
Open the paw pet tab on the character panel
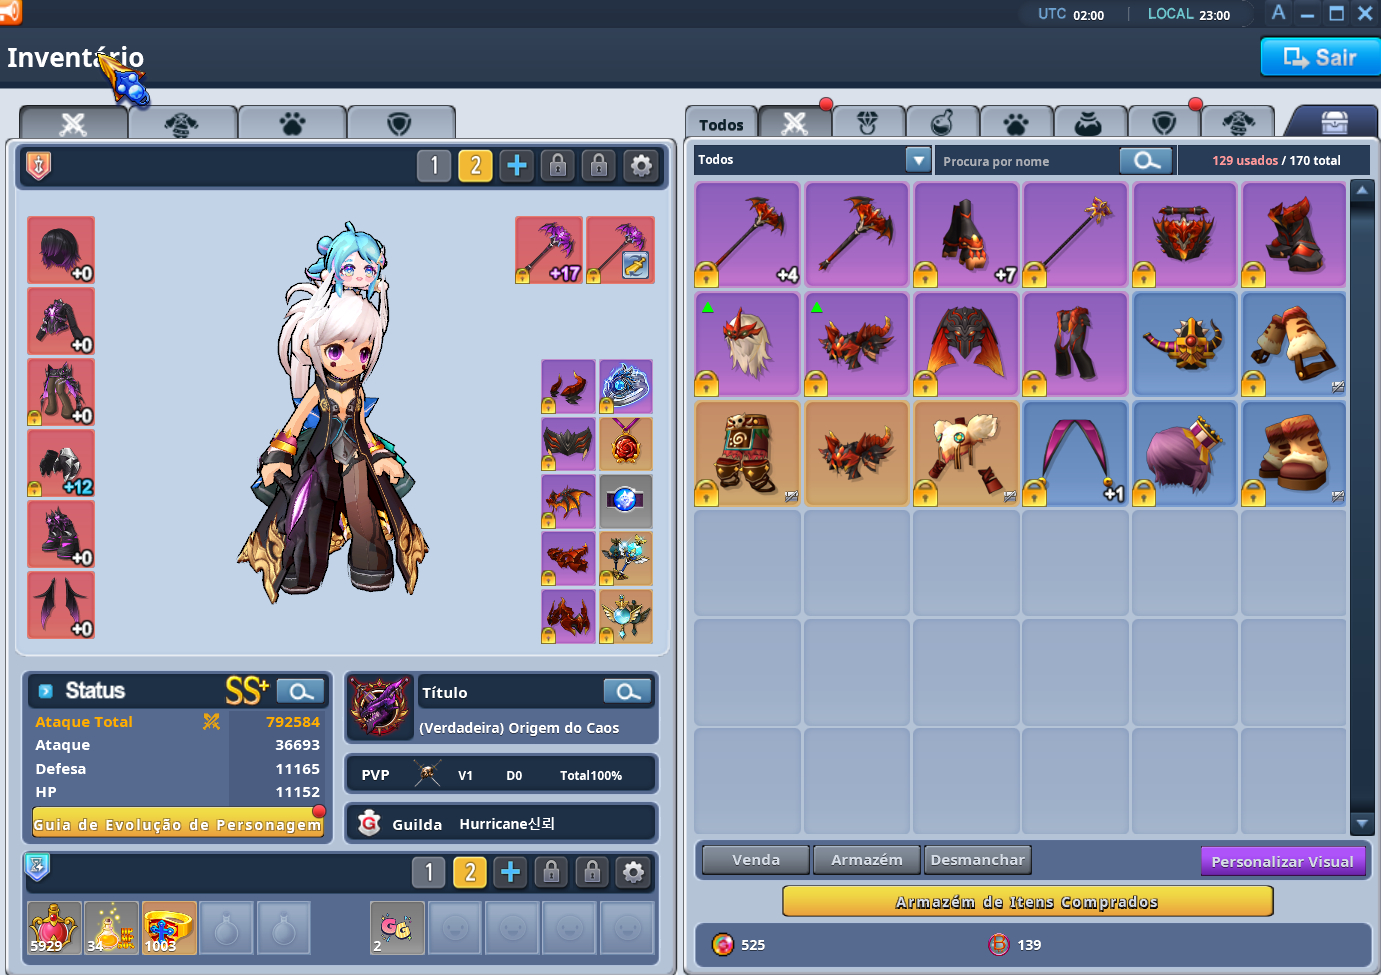[292, 123]
